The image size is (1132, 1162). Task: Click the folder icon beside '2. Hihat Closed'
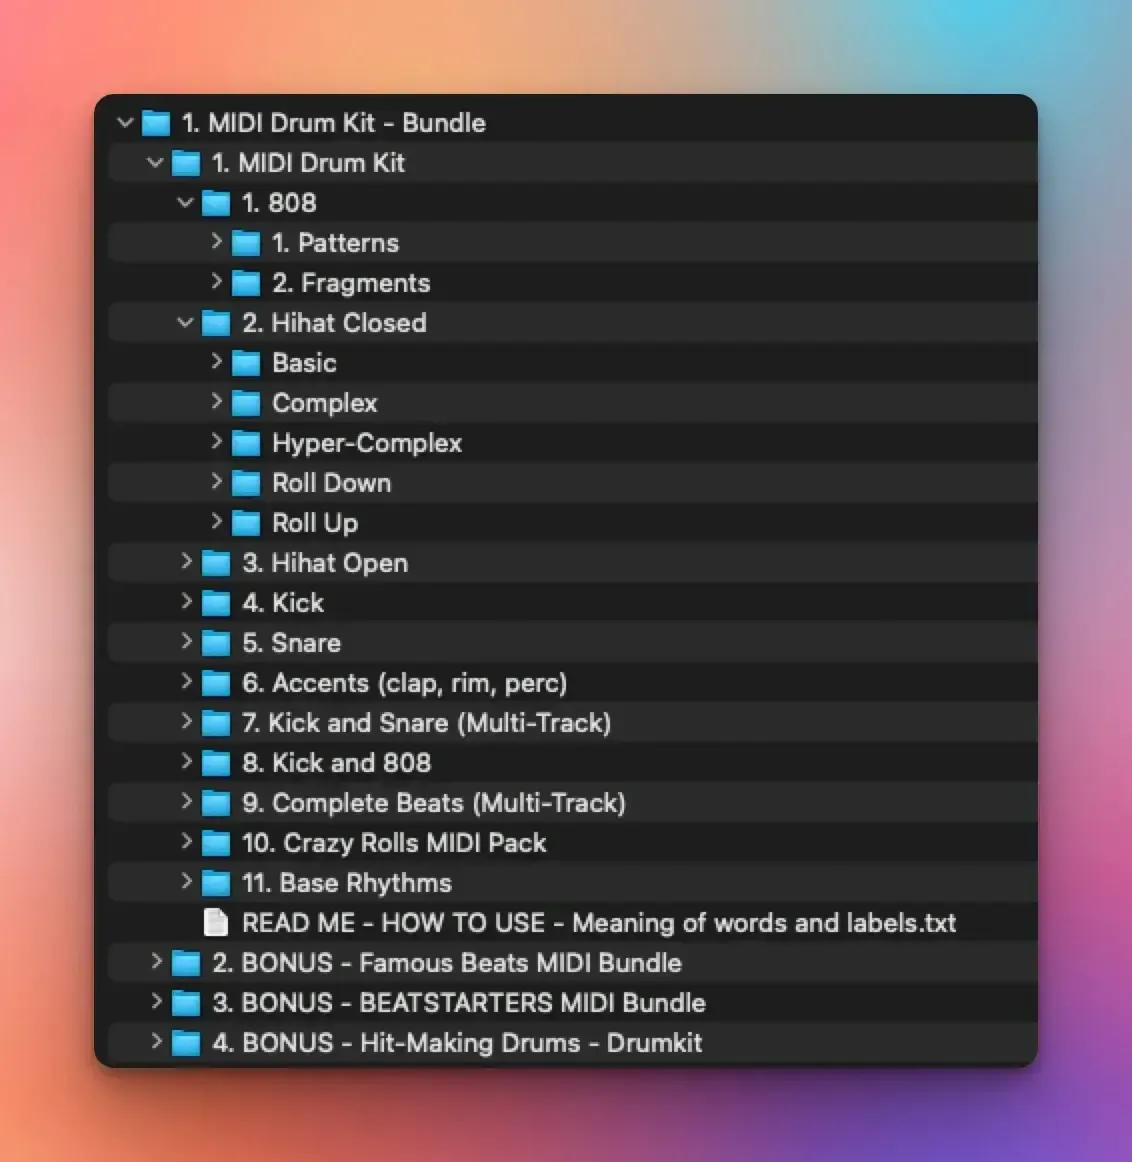pyautogui.click(x=216, y=323)
